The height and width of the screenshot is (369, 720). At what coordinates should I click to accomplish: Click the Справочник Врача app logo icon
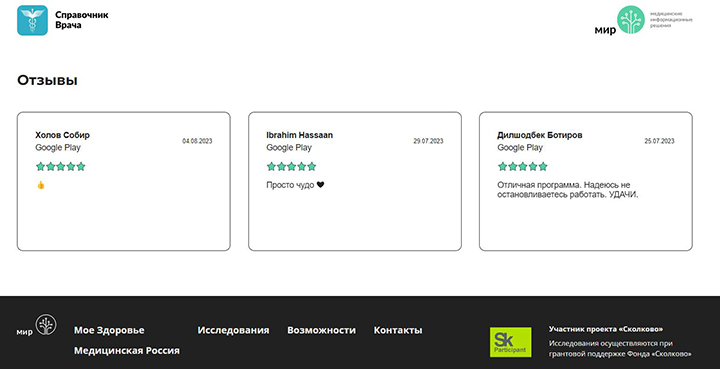[32, 20]
